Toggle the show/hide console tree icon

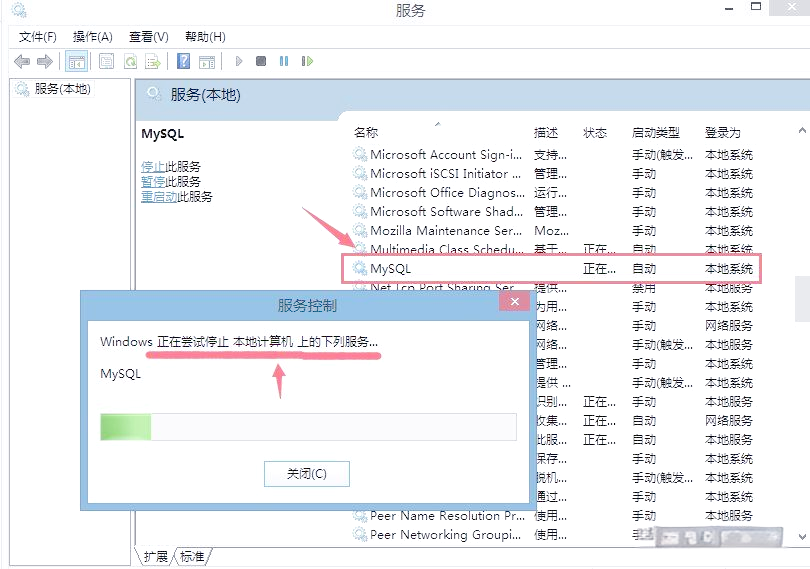pos(77,61)
